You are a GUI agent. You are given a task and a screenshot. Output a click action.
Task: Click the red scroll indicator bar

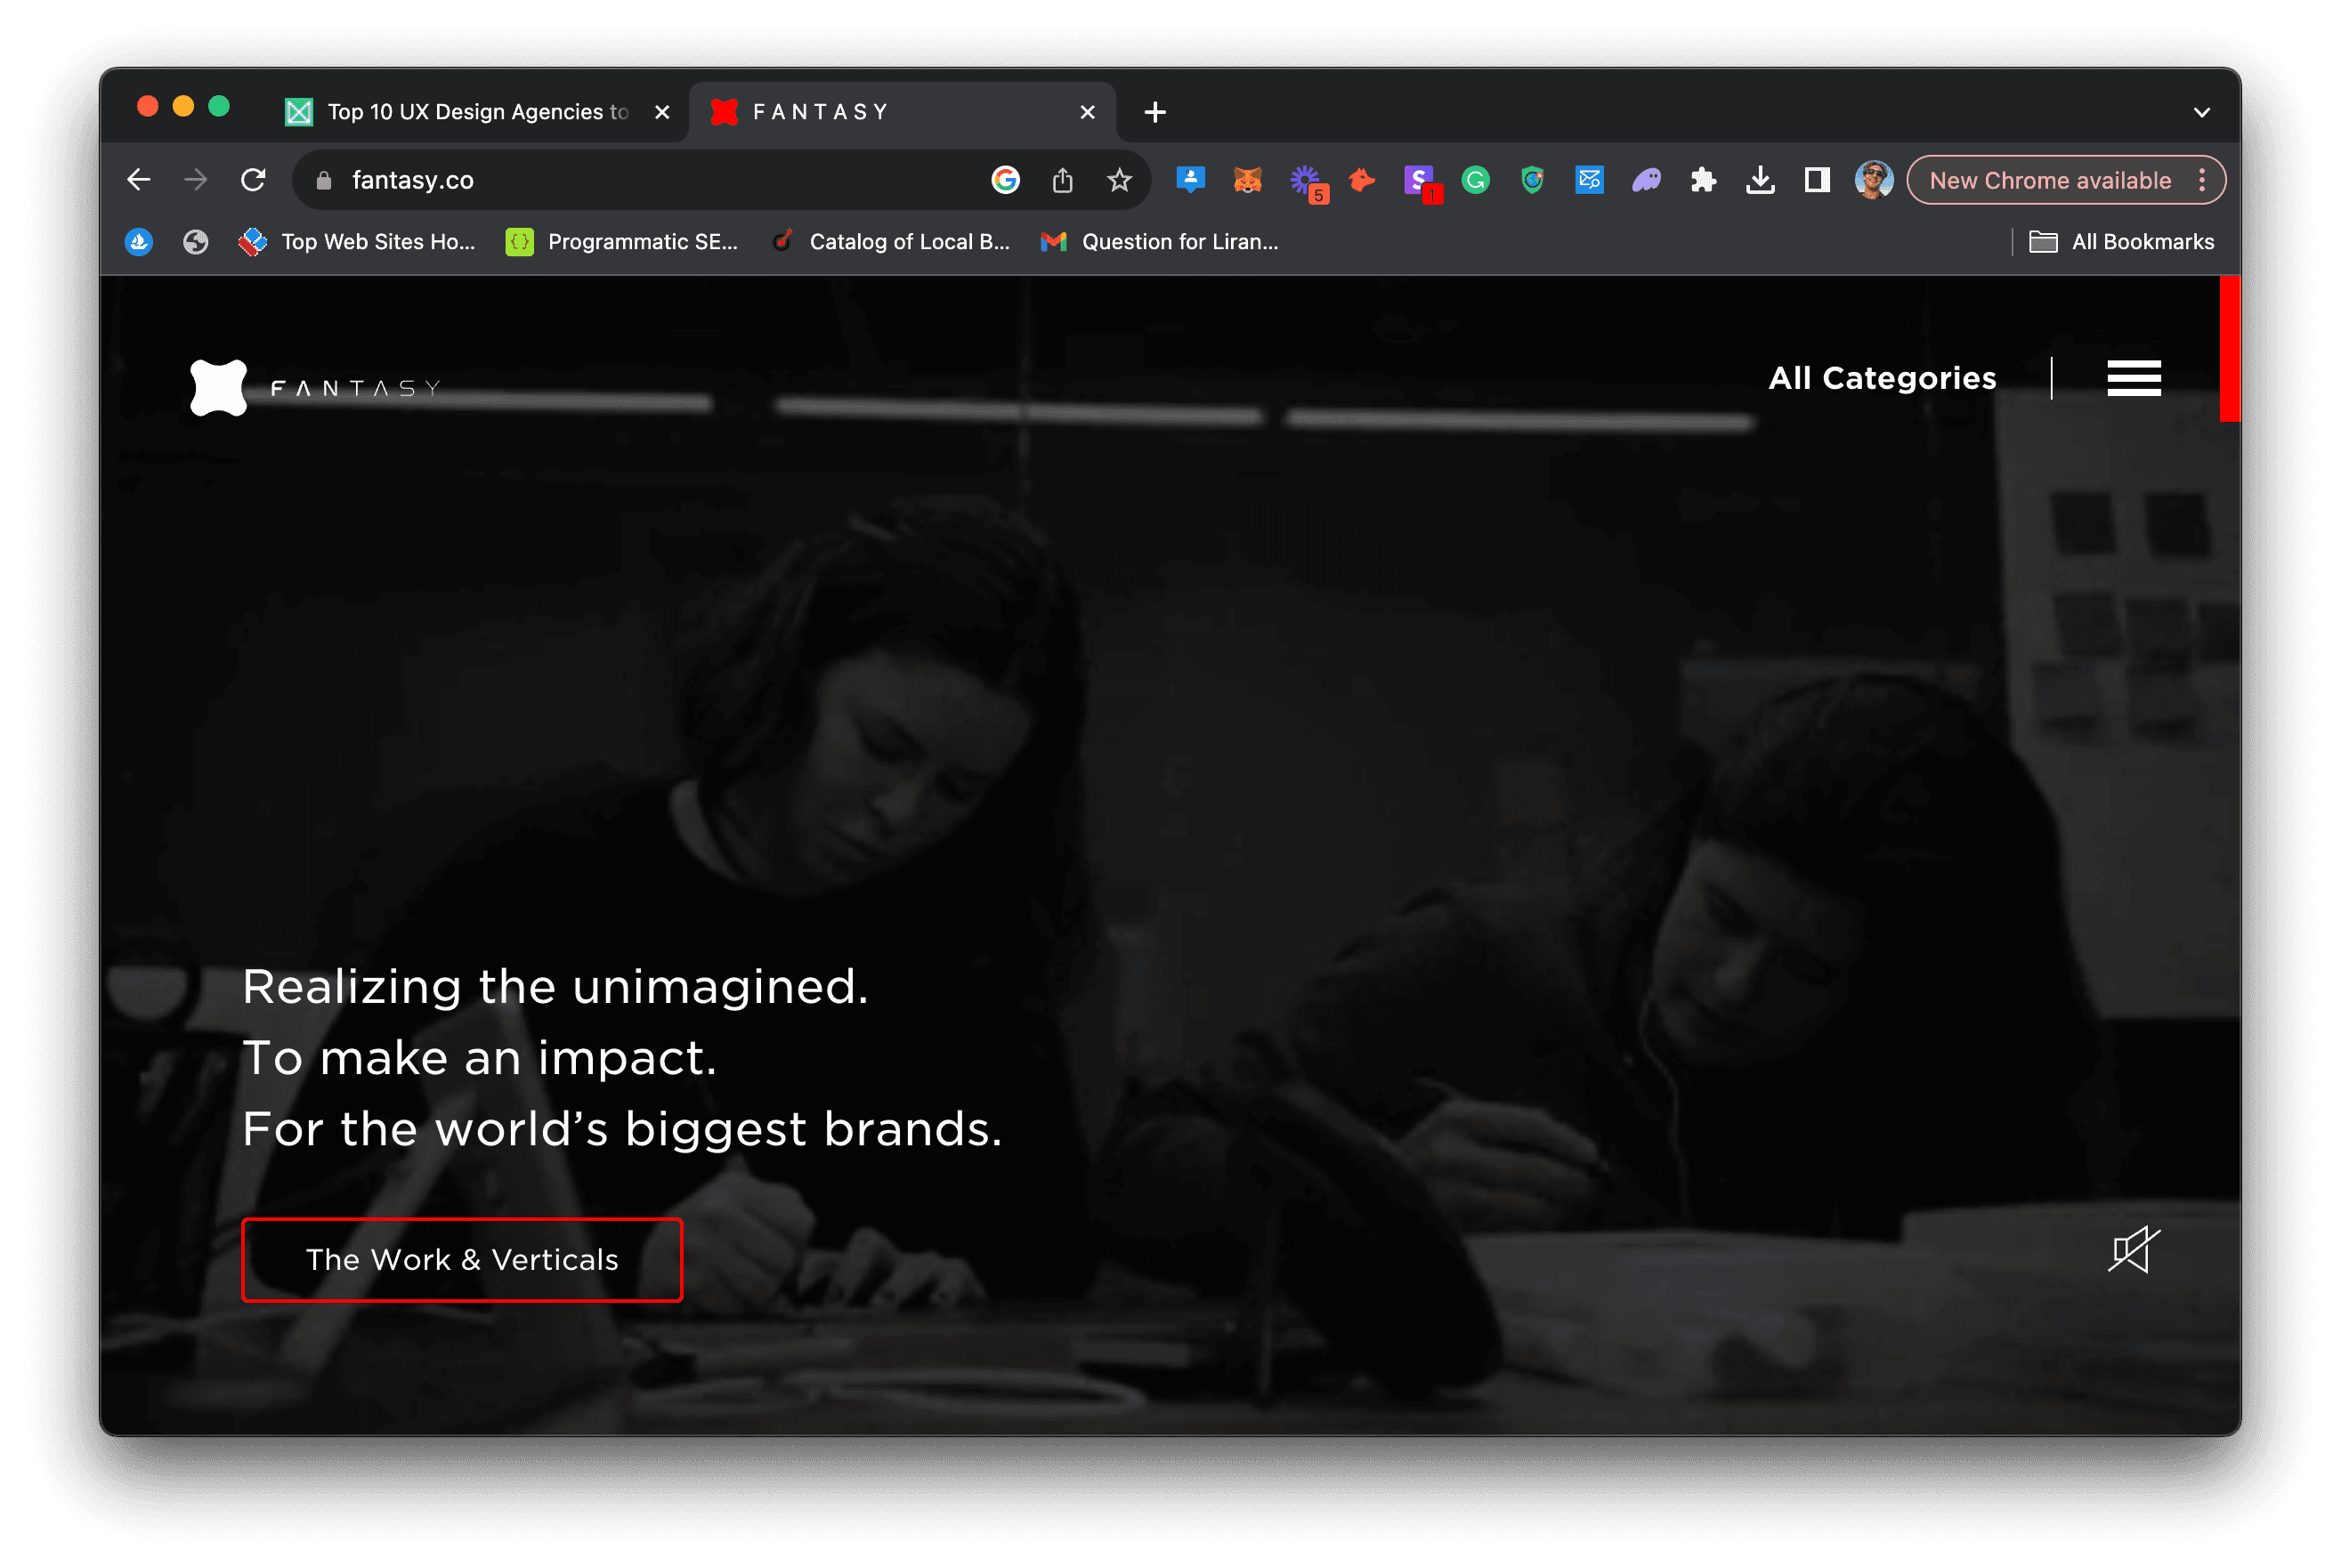(2229, 348)
